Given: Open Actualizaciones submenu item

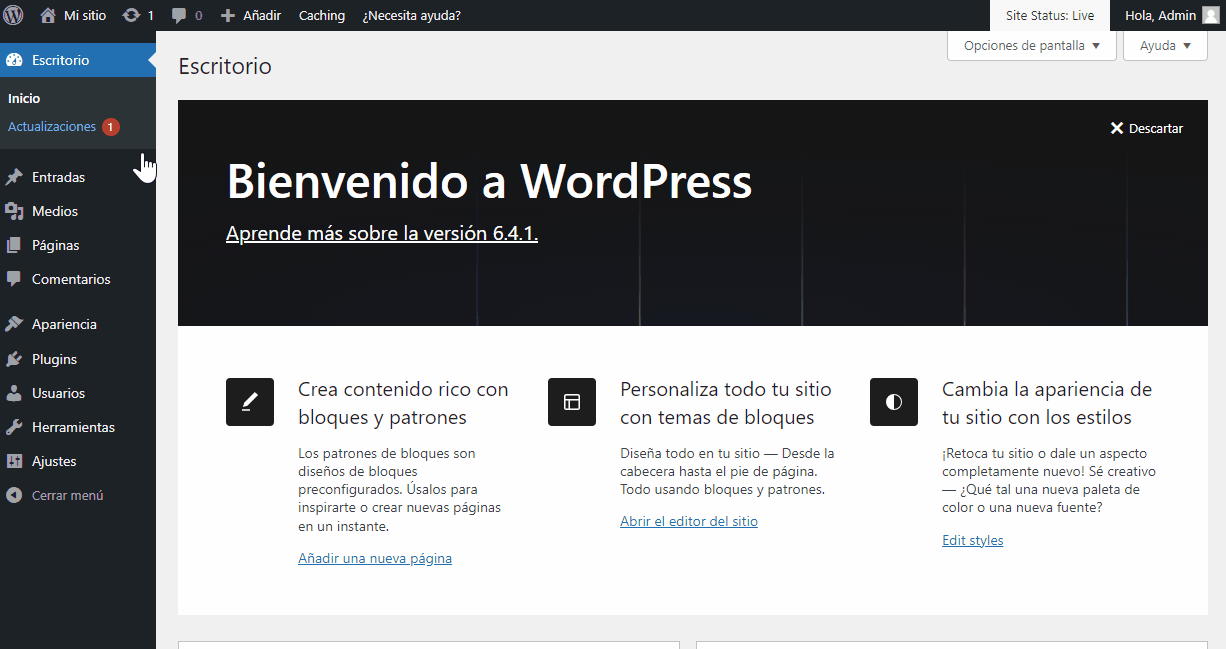Looking at the screenshot, I should pyautogui.click(x=52, y=127).
